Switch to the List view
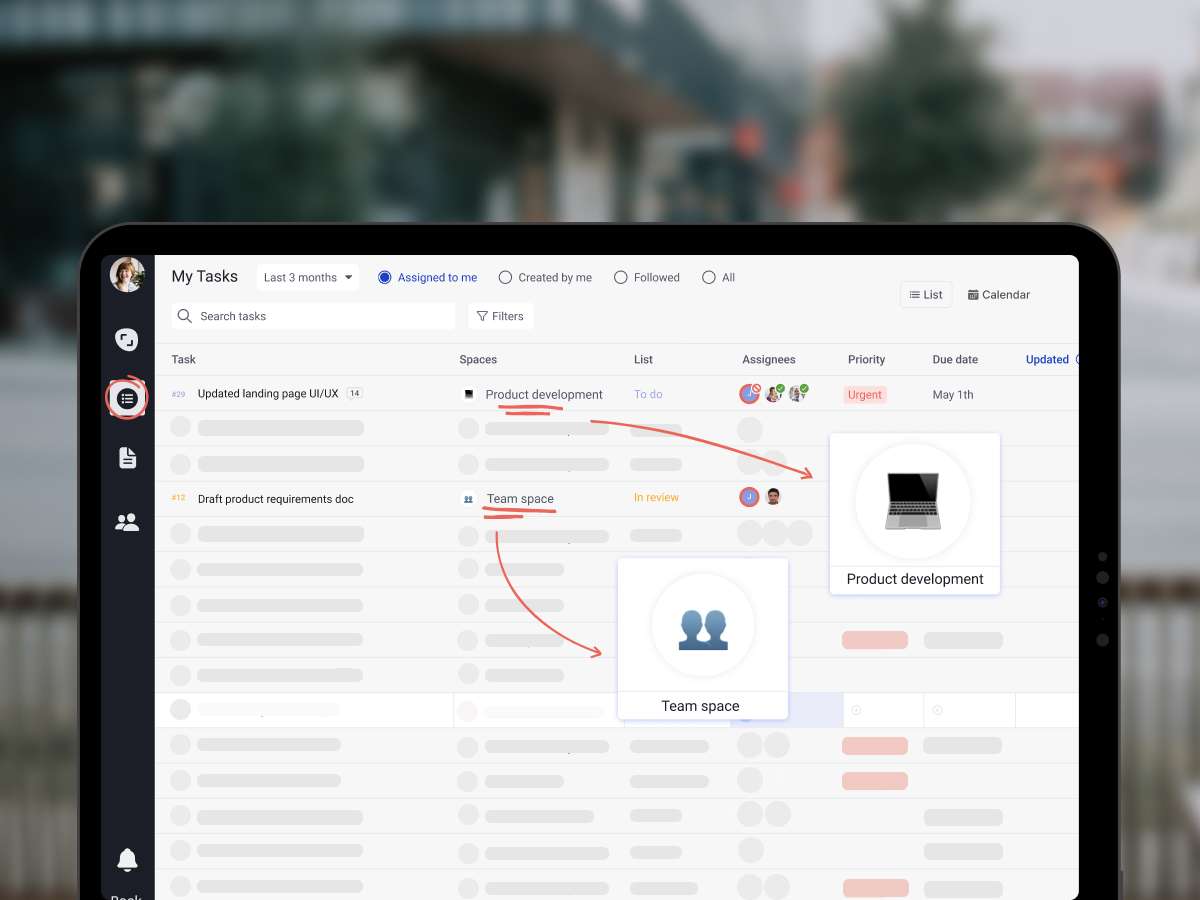 (x=926, y=295)
